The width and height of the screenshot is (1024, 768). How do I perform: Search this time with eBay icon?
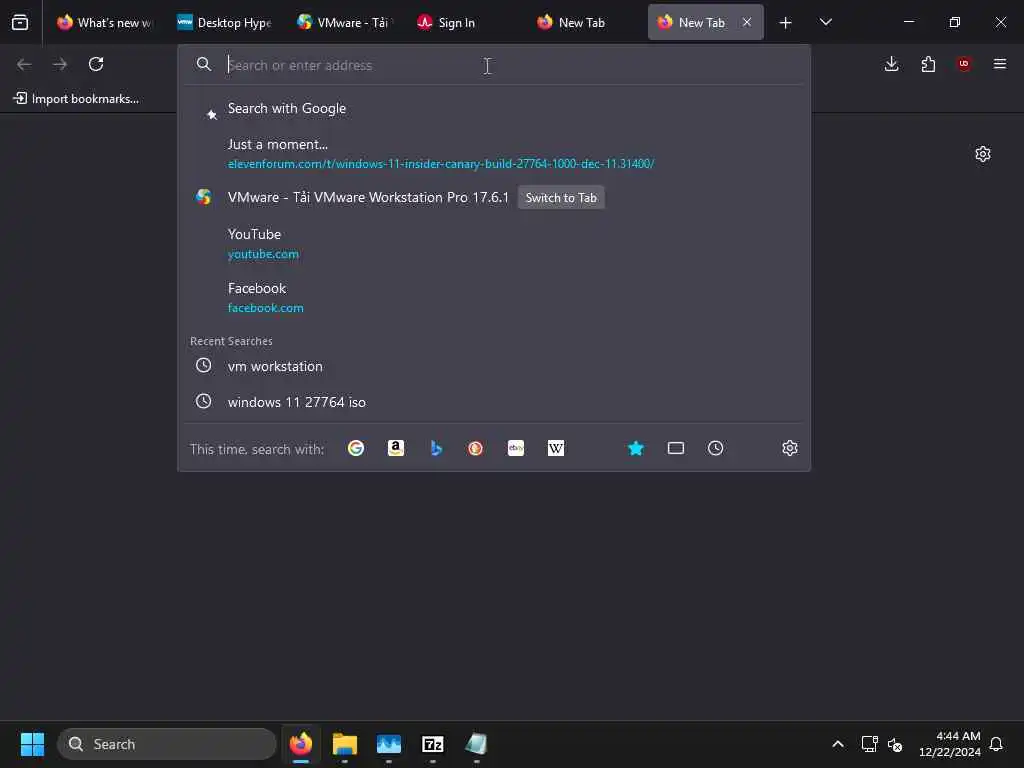tap(516, 448)
